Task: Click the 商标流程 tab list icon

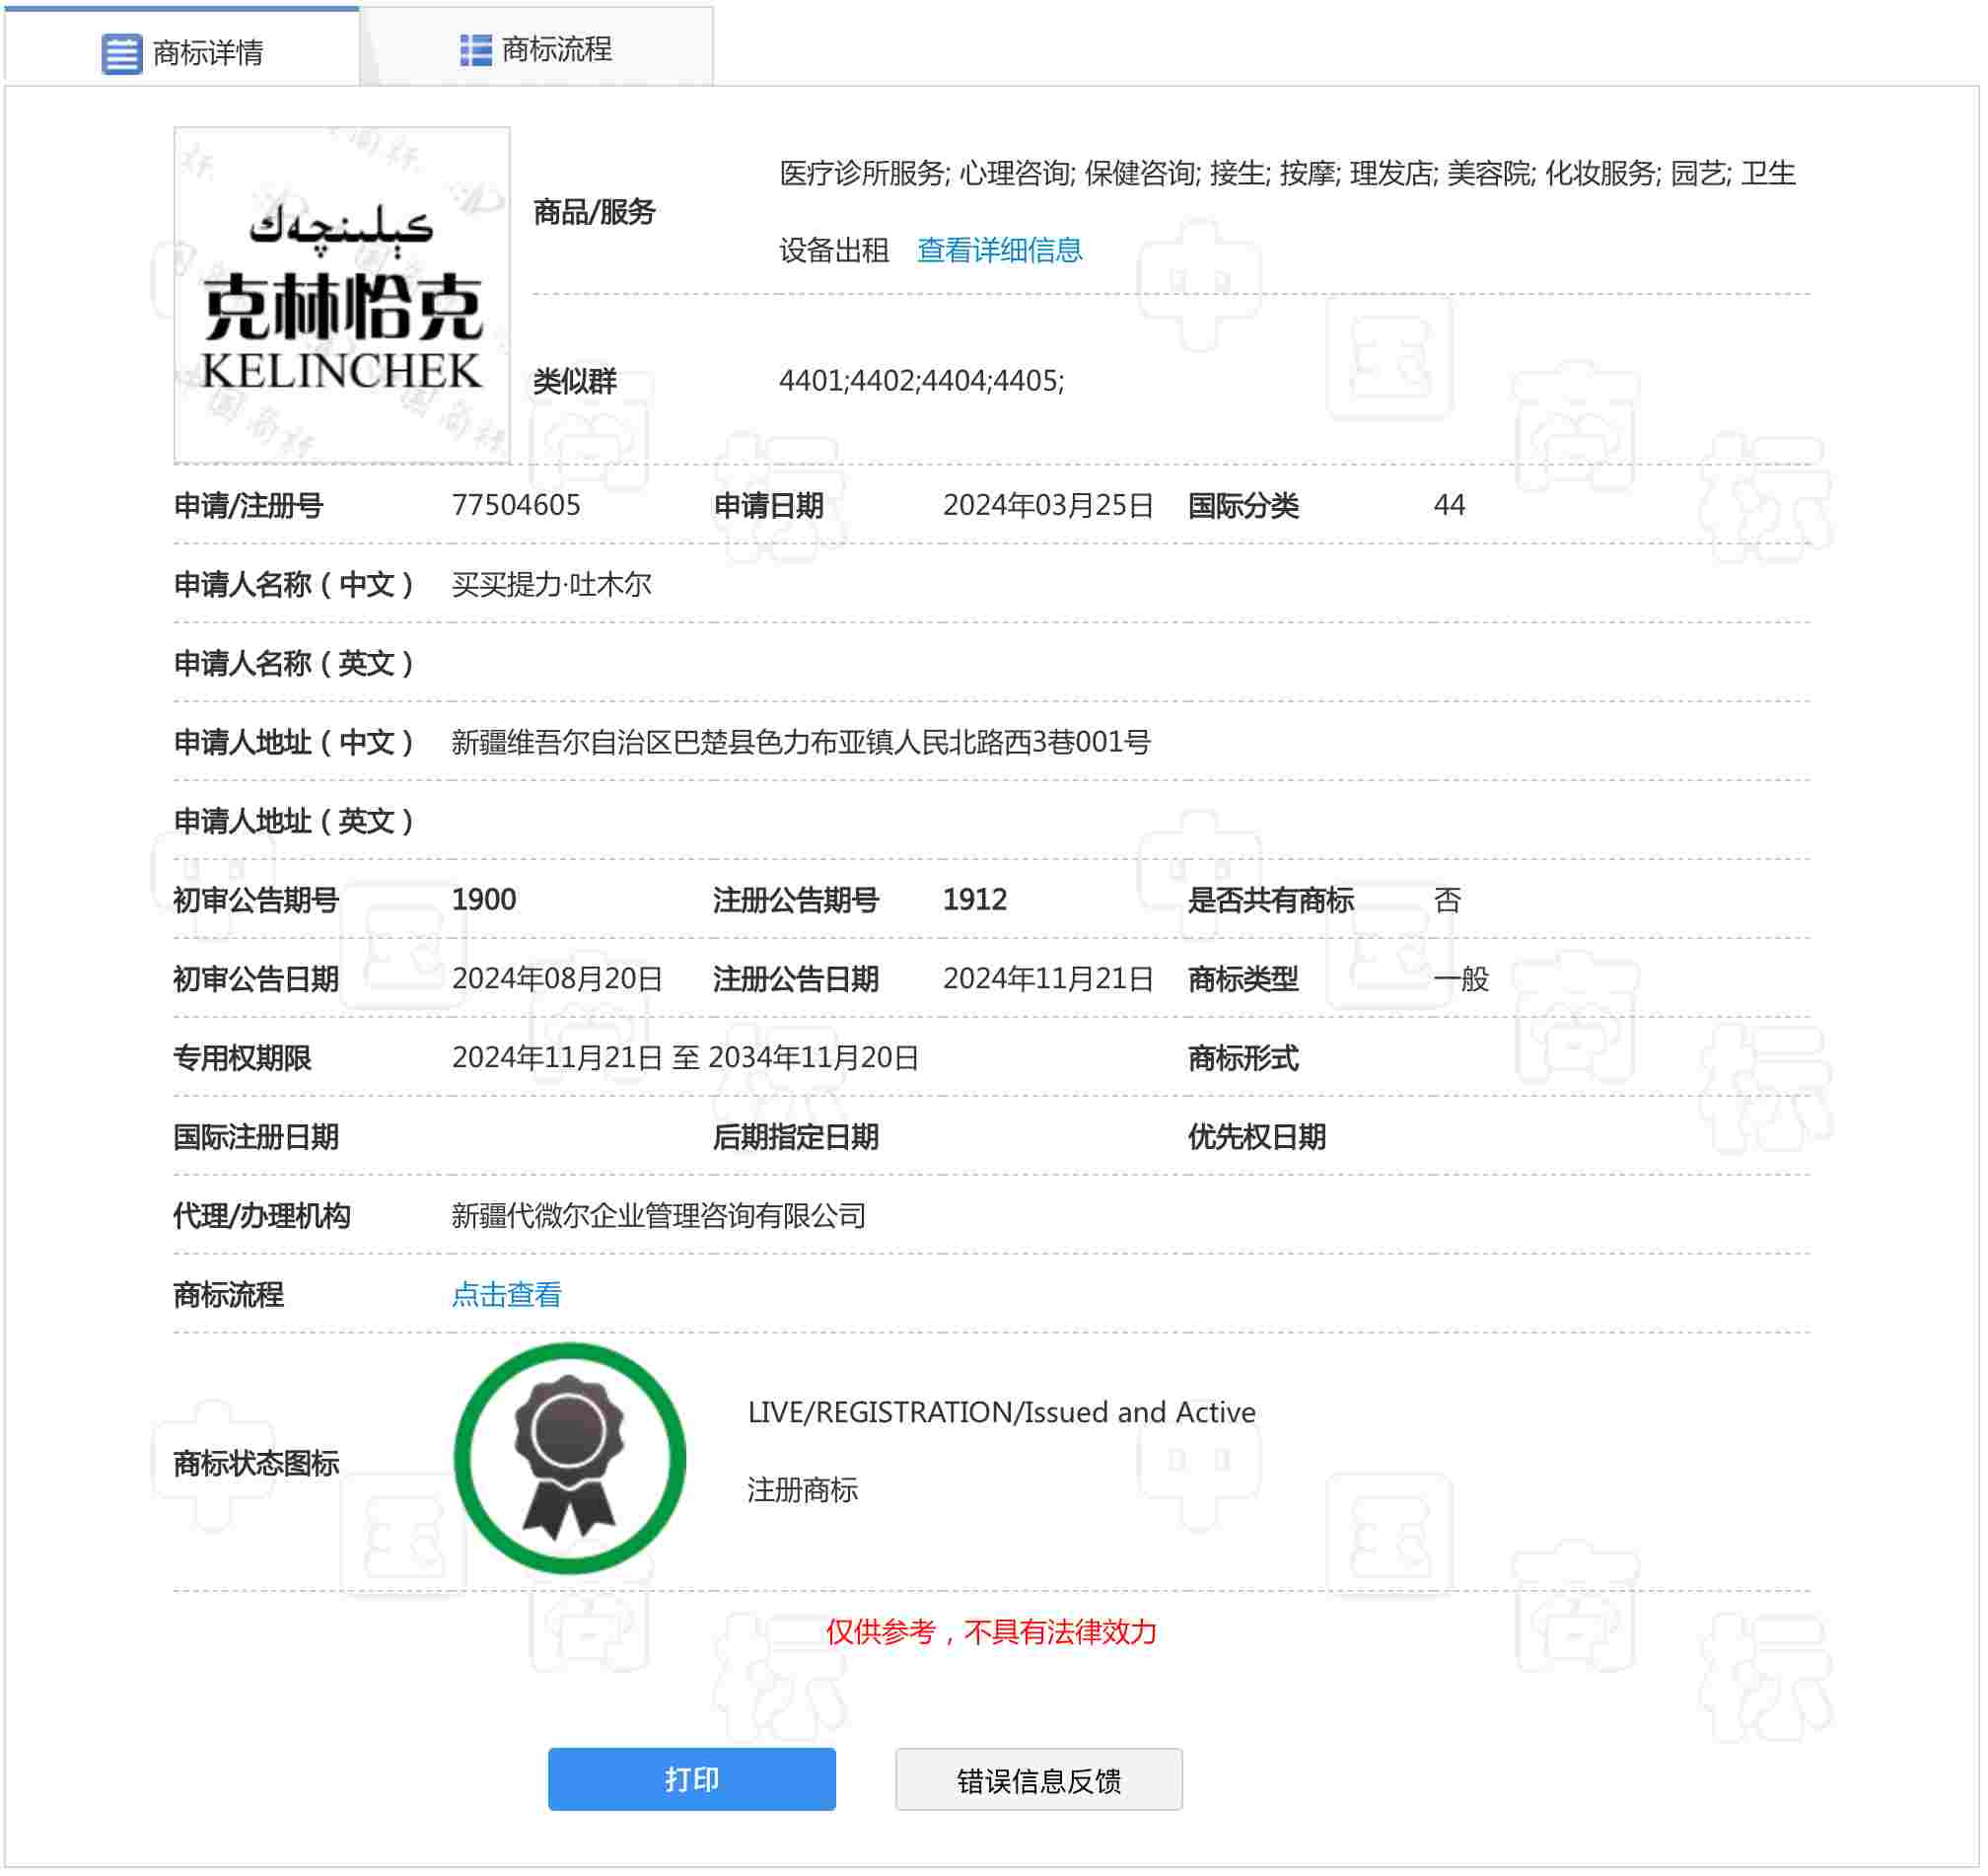Action: point(476,49)
